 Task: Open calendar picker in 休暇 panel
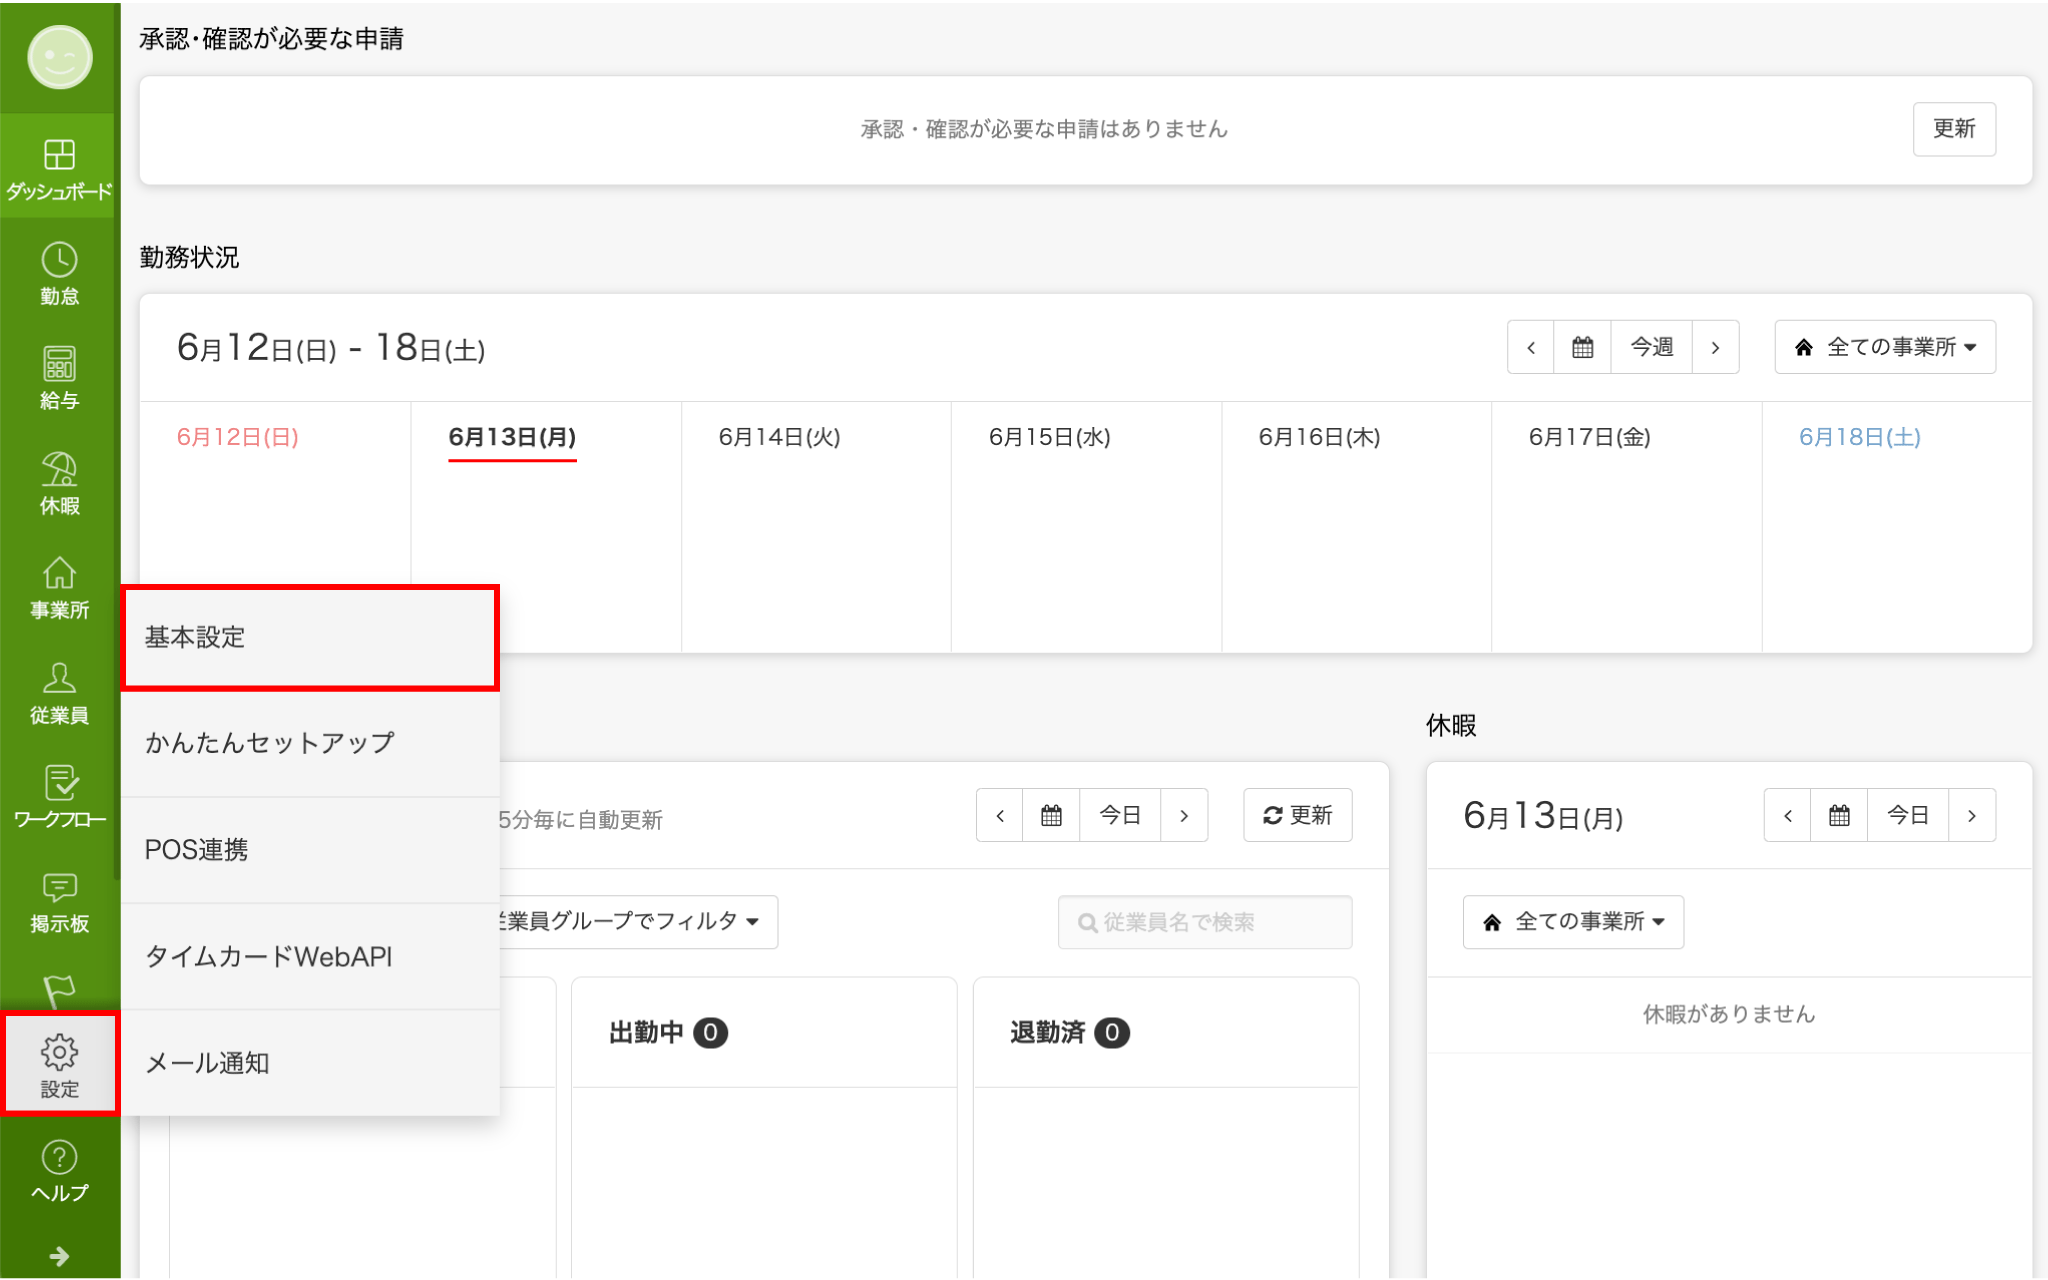tap(1838, 815)
